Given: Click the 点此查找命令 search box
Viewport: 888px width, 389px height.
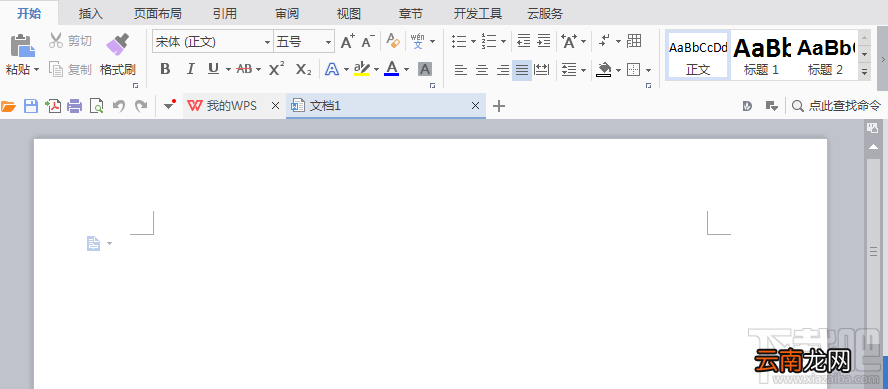Looking at the screenshot, I should 836,105.
